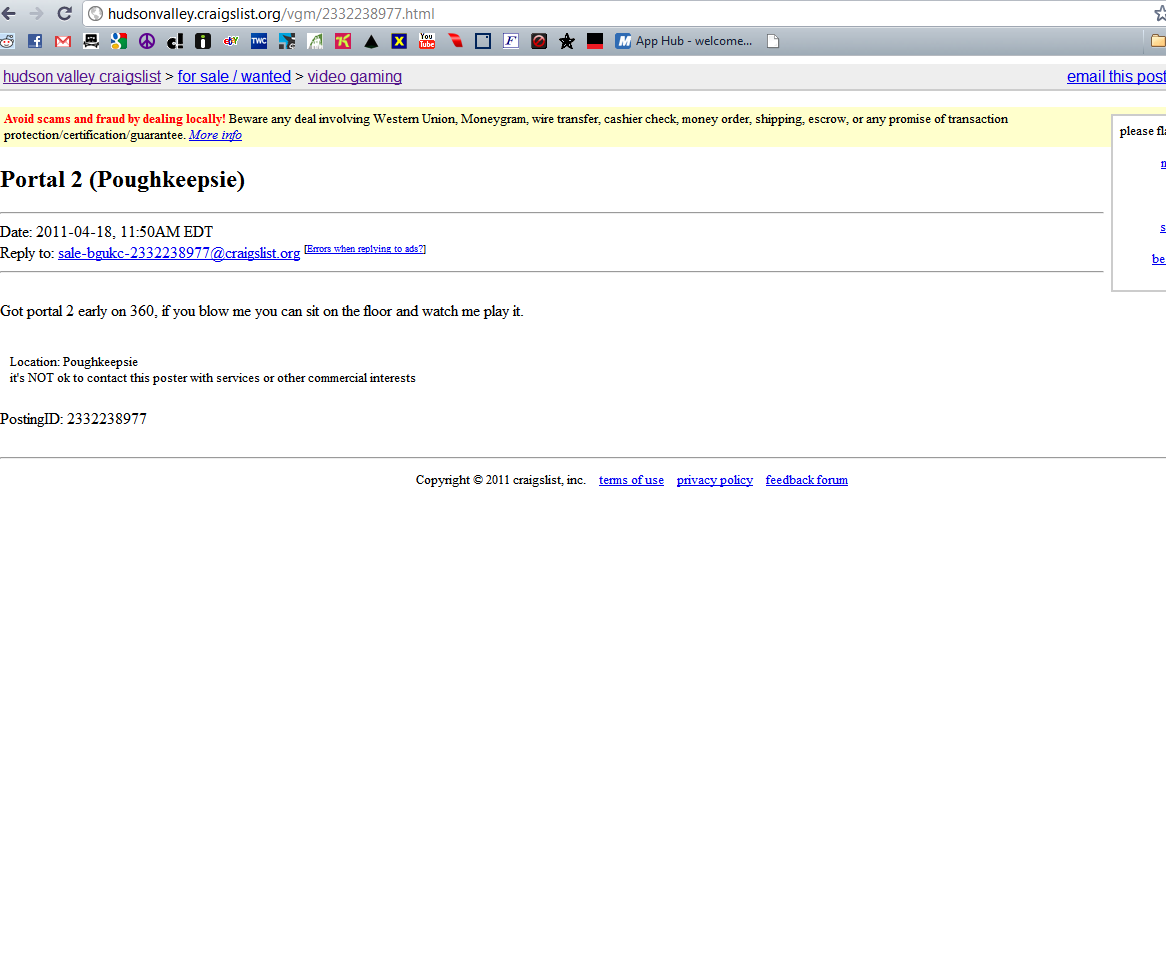Go back using the browser back arrow
Screen dimensions: 1166x954
pos(9,14)
